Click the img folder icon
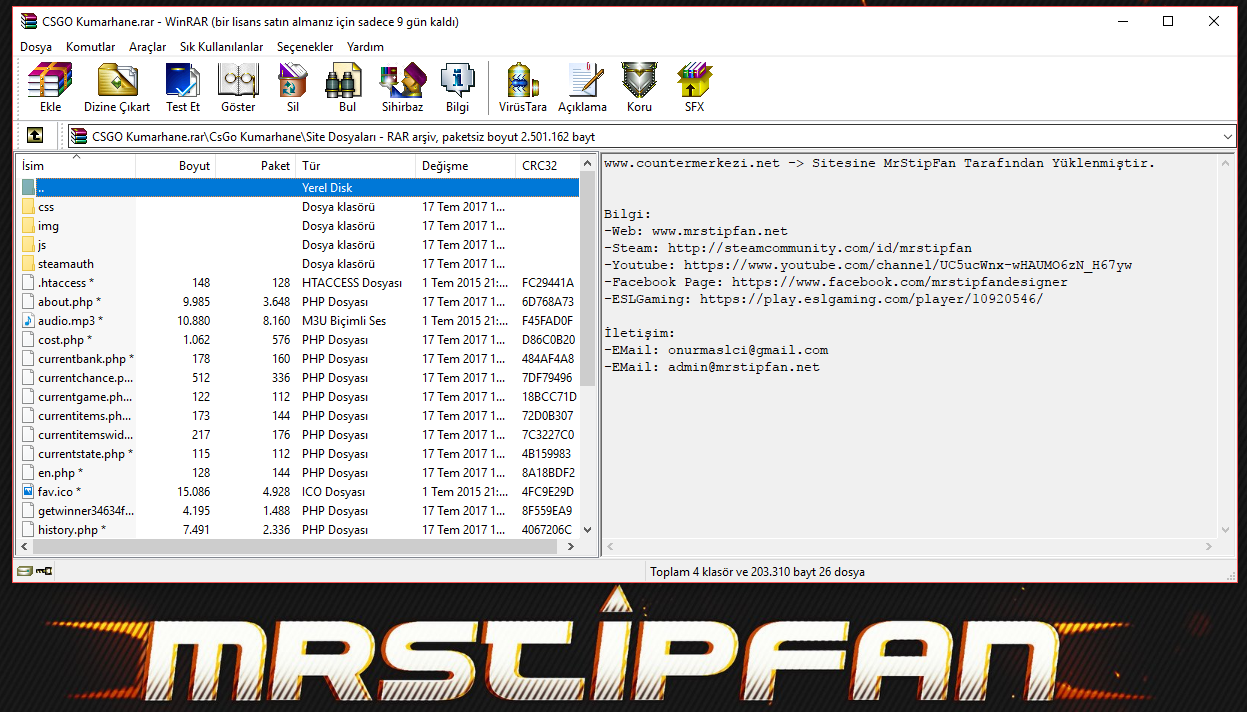 pos(28,226)
